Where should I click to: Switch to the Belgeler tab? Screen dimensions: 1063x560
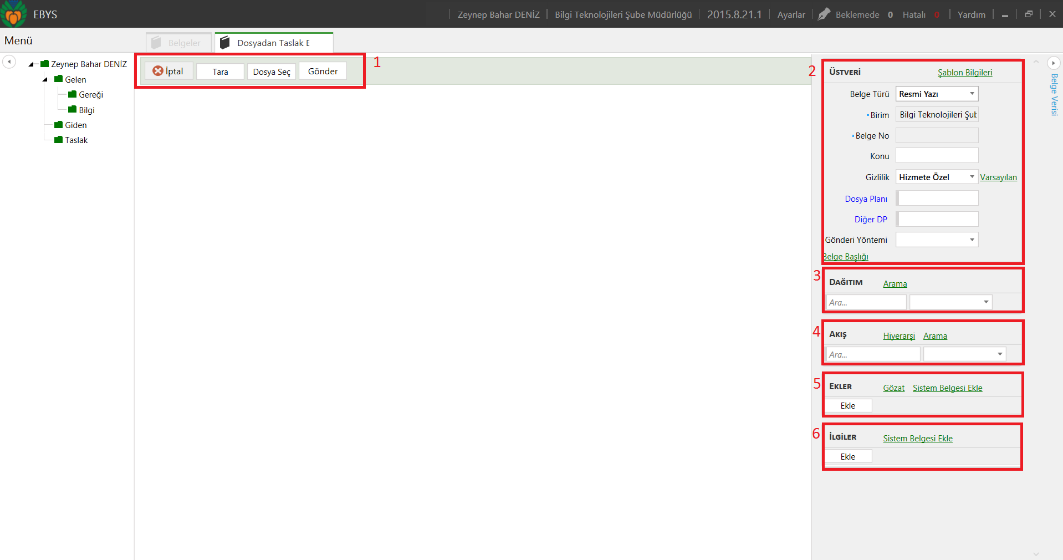[x=178, y=43]
